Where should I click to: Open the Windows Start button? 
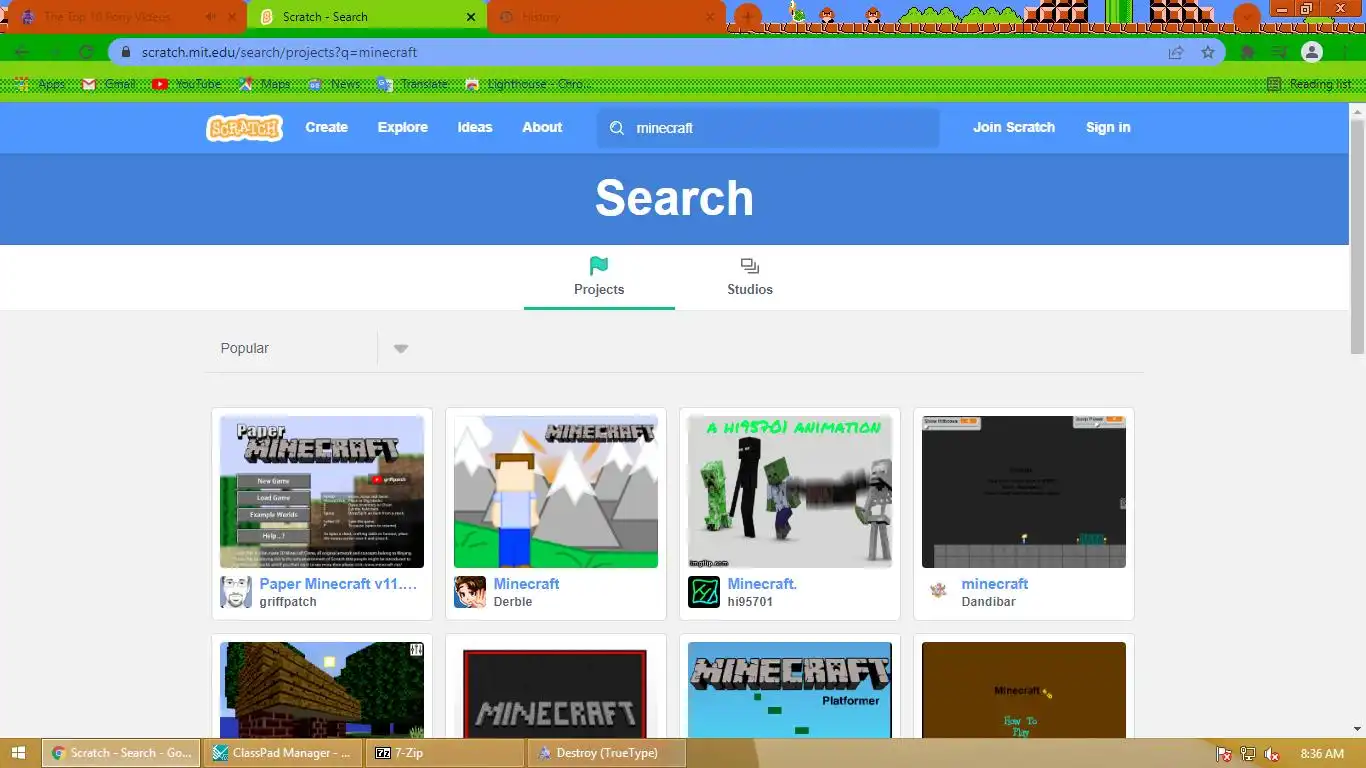click(x=20, y=753)
